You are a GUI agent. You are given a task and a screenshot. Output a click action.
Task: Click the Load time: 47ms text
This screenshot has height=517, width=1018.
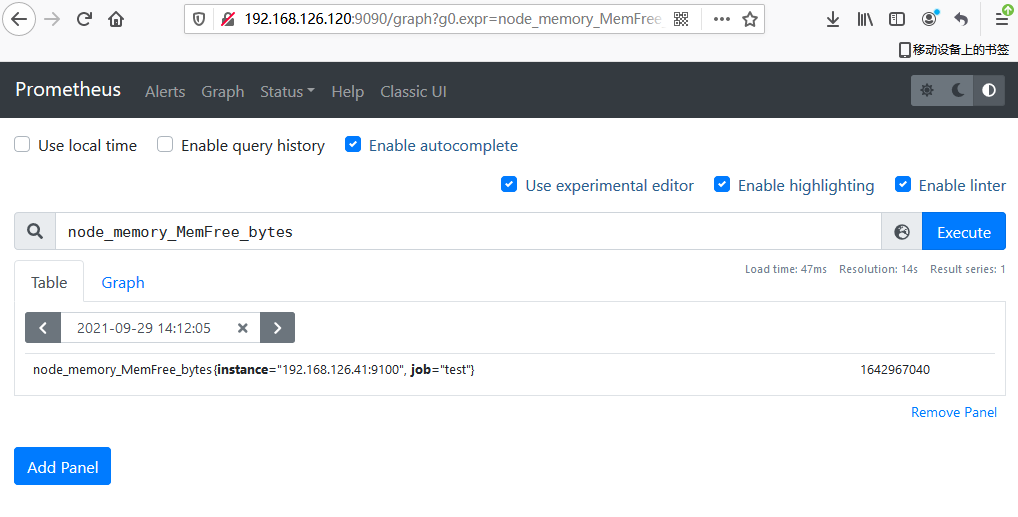click(x=786, y=269)
